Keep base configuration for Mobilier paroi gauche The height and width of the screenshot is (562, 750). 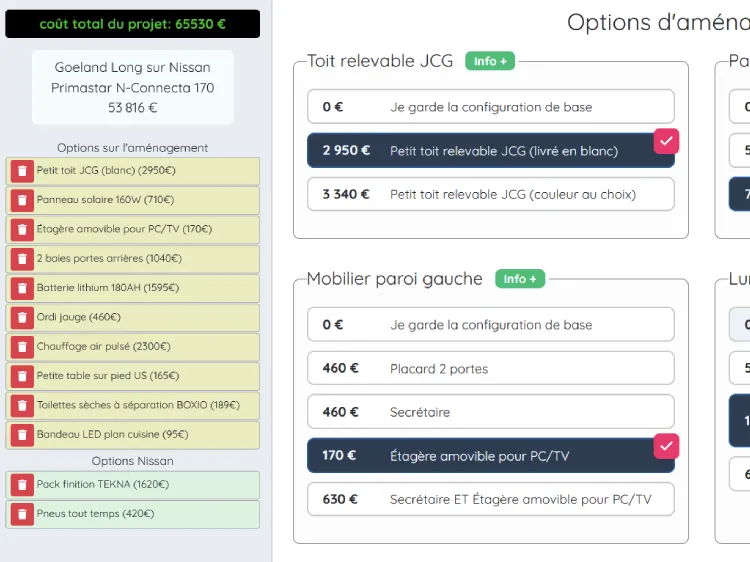(490, 325)
